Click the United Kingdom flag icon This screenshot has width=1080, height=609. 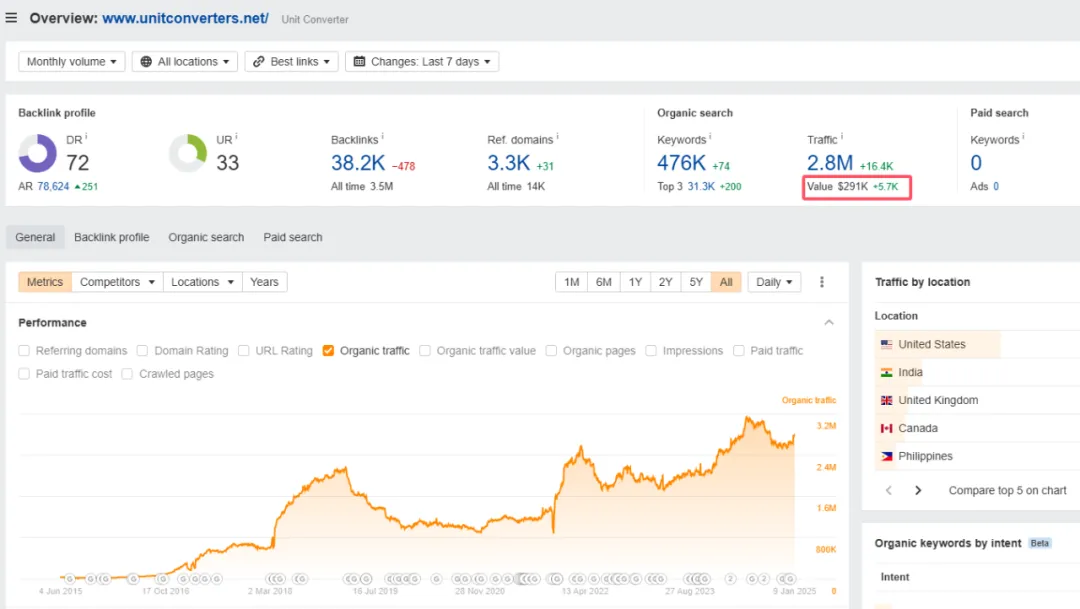pyautogui.click(x=886, y=400)
